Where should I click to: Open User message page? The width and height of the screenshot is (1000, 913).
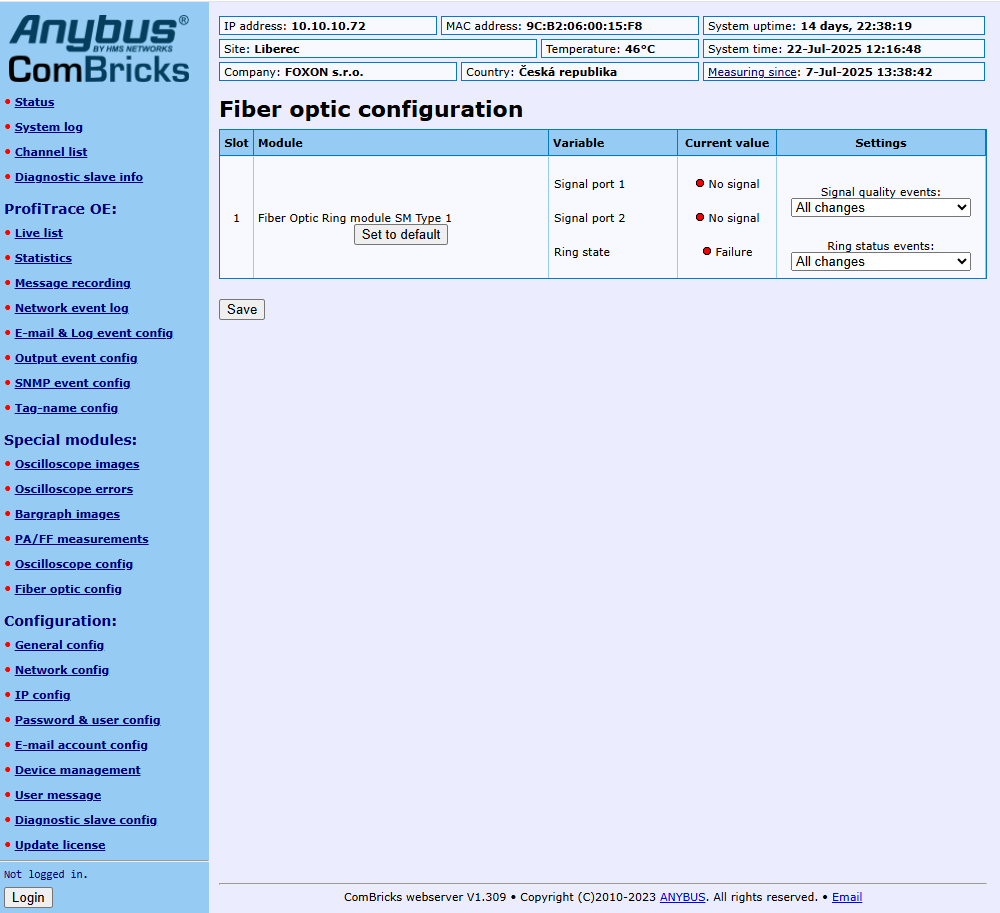coord(58,794)
